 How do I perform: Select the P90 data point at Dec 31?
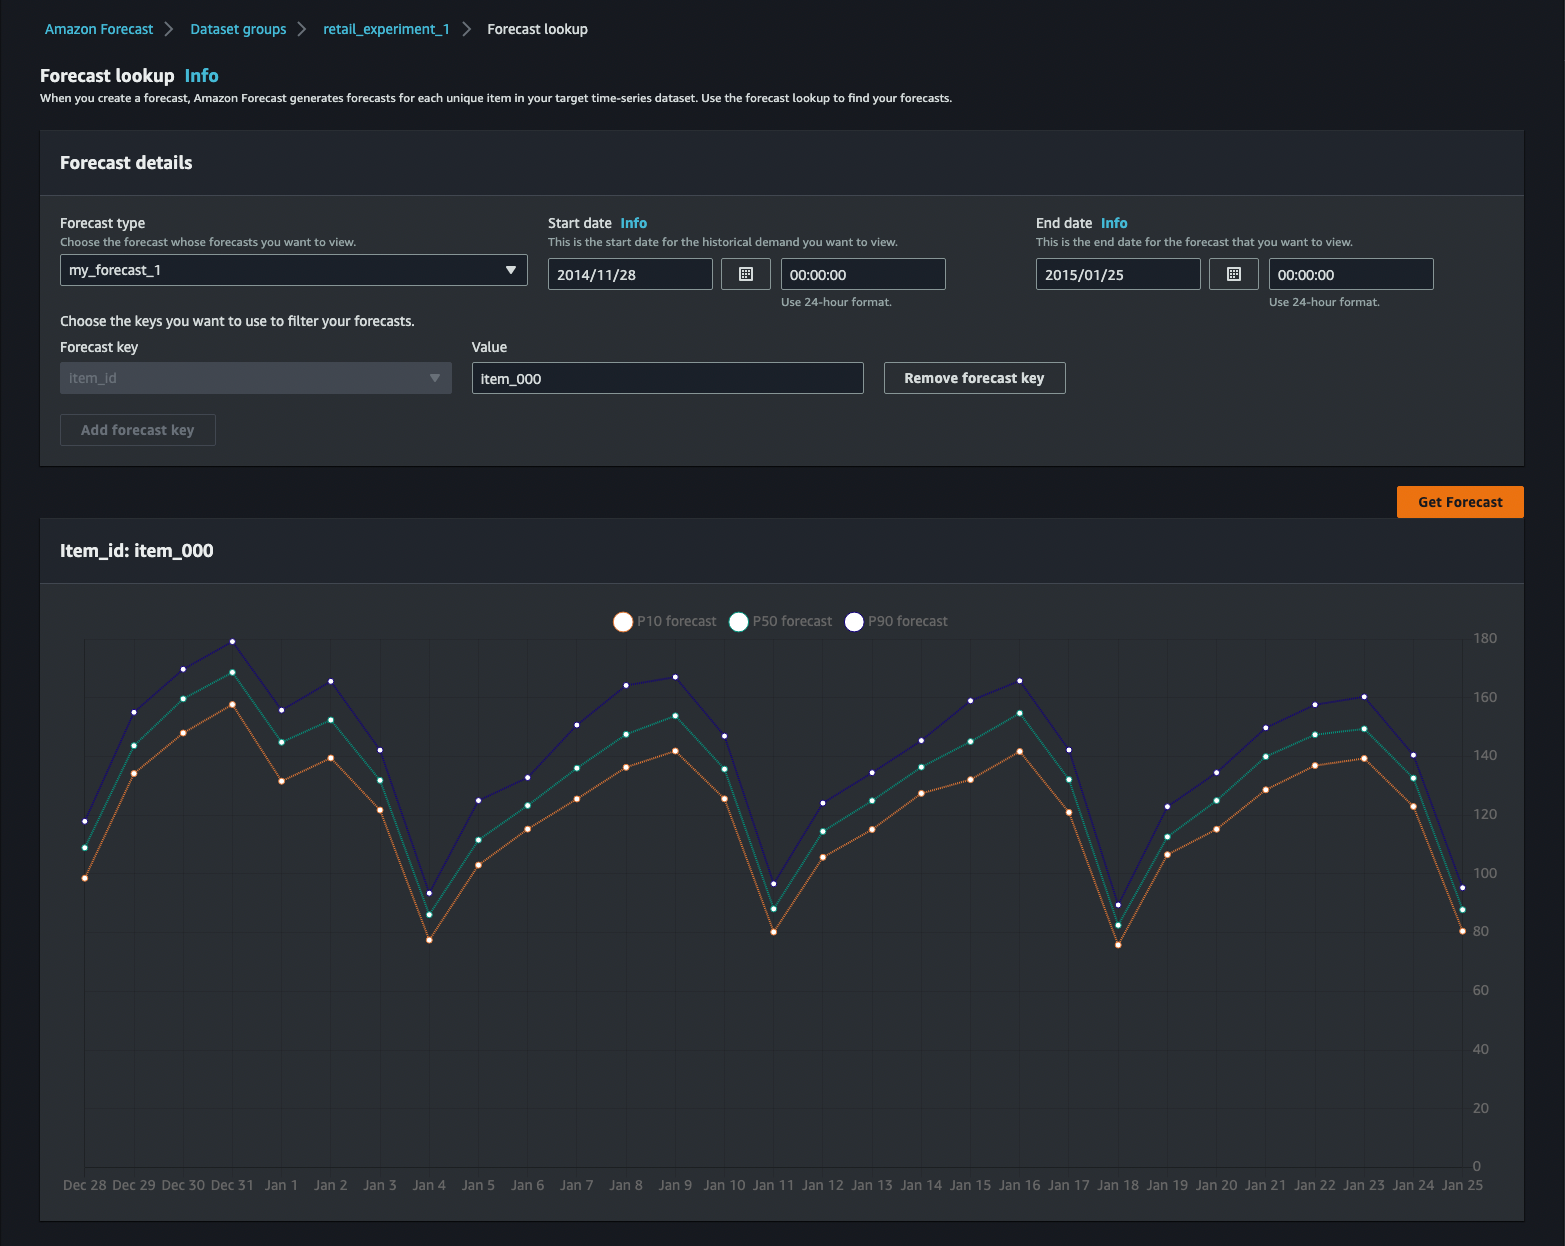click(x=232, y=641)
